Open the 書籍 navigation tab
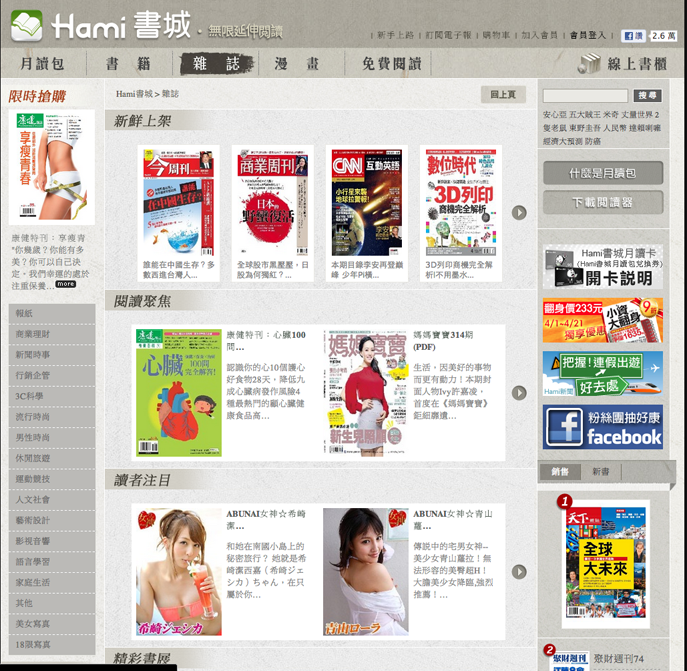This screenshot has width=687, height=671. (x=128, y=64)
